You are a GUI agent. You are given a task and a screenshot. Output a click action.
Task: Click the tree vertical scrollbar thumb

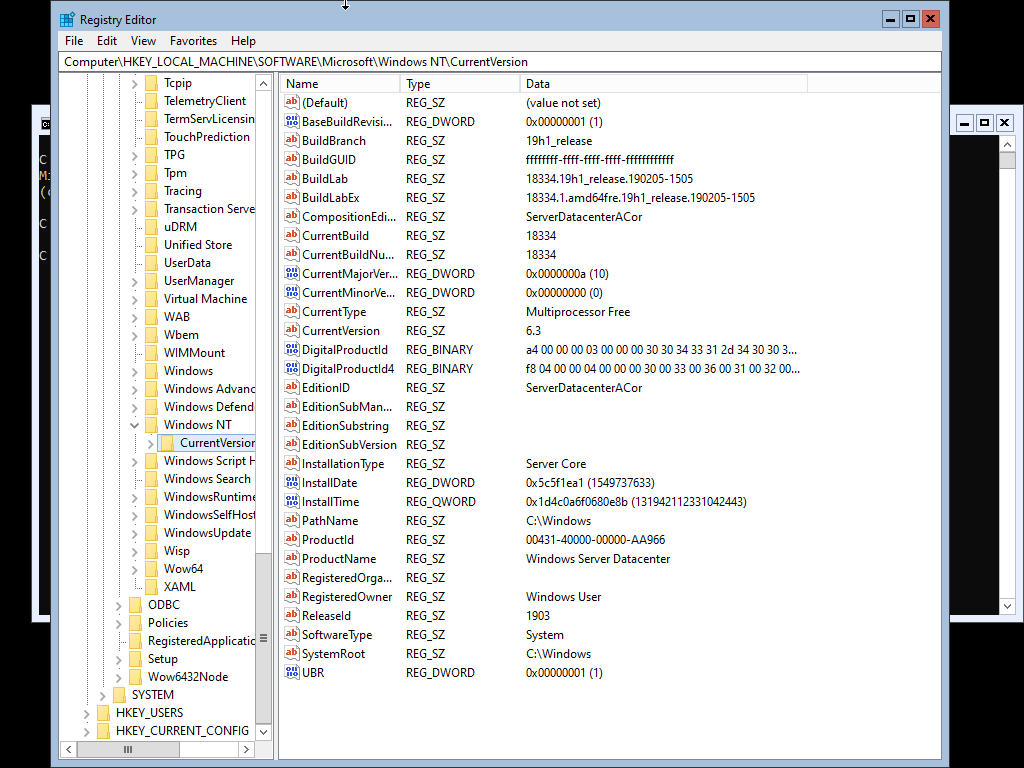point(263,638)
